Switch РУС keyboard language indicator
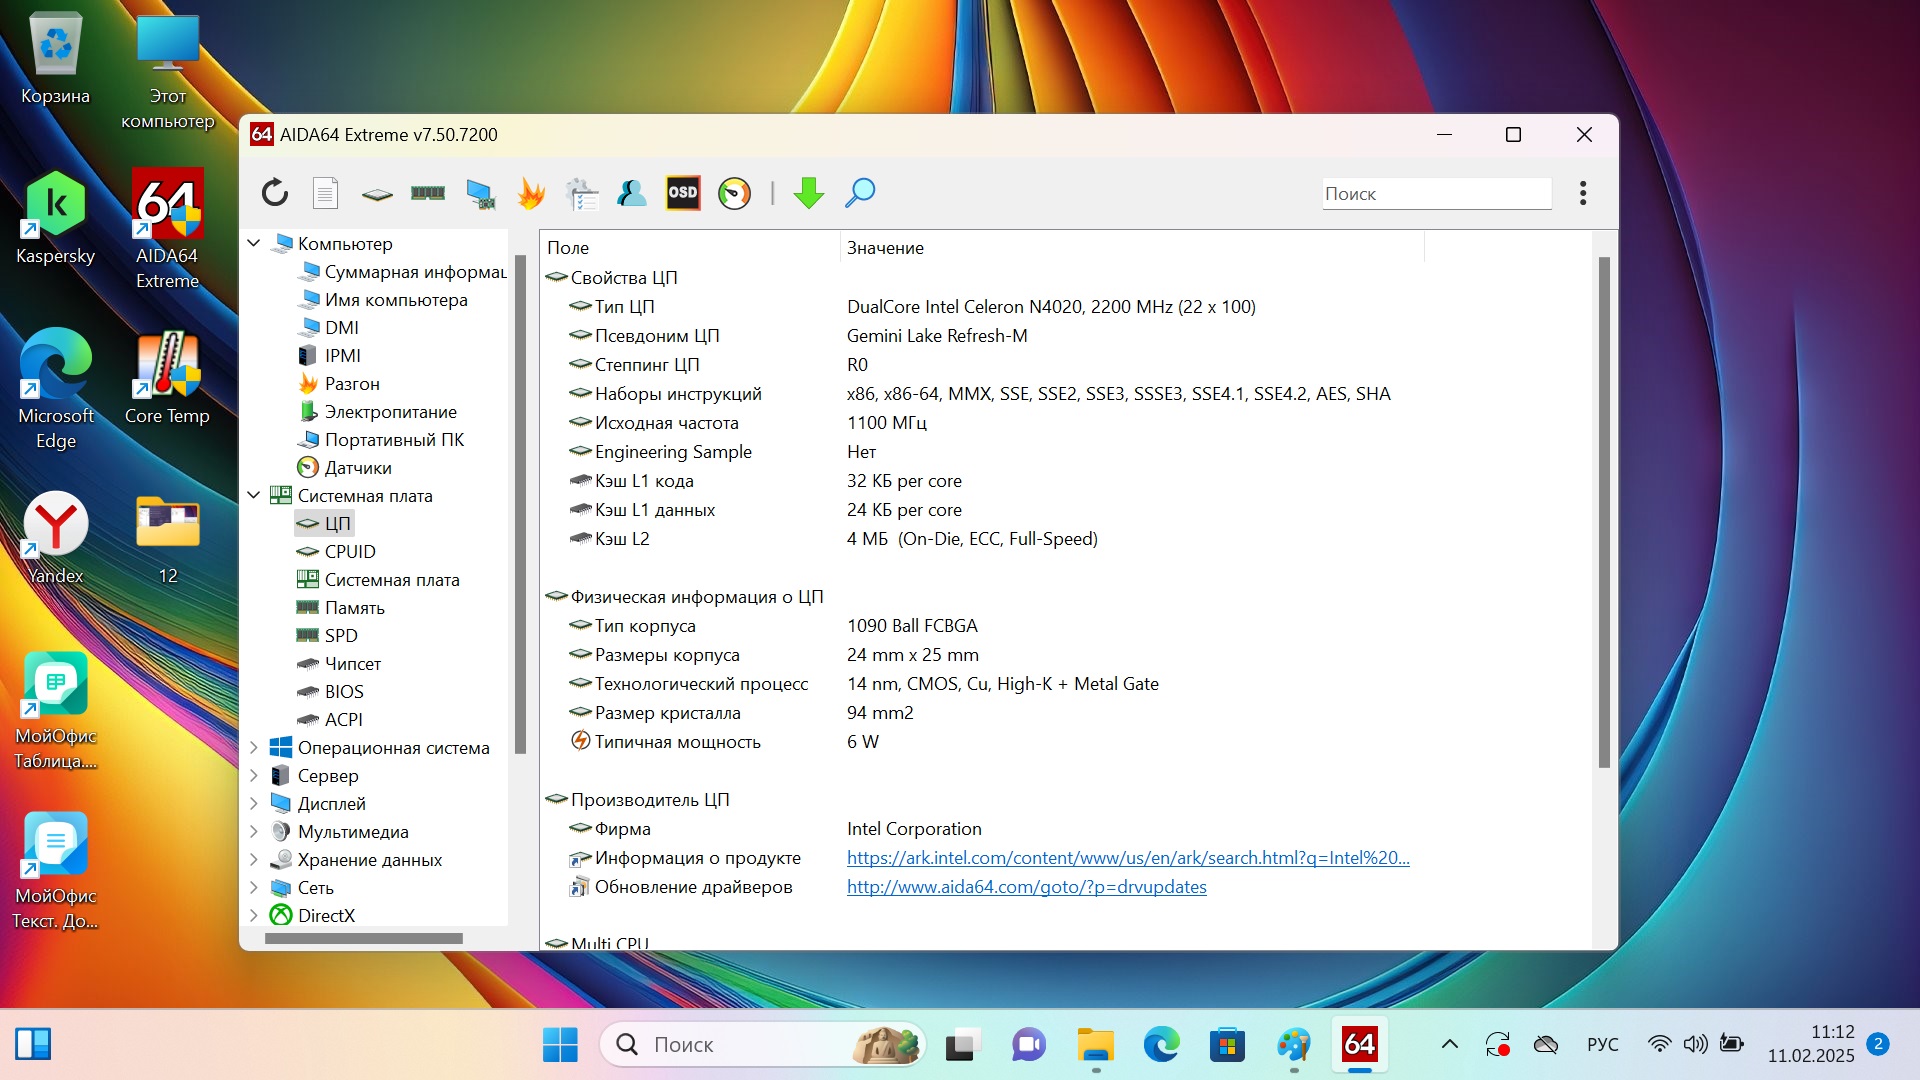Viewport: 1920px width, 1080px height. [1602, 1044]
